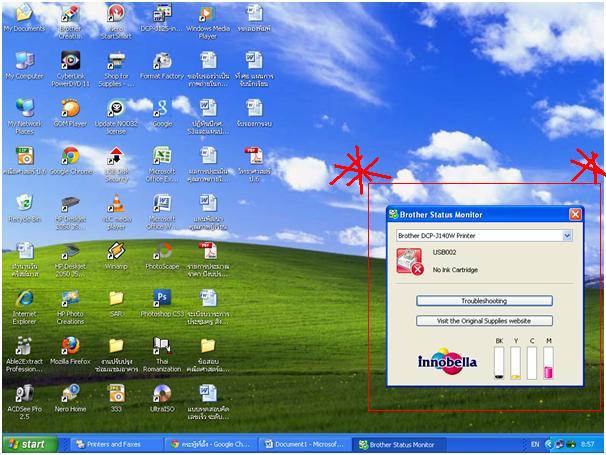Select the Photoshop CS3 icon
This screenshot has width=606, height=455.
[162, 303]
